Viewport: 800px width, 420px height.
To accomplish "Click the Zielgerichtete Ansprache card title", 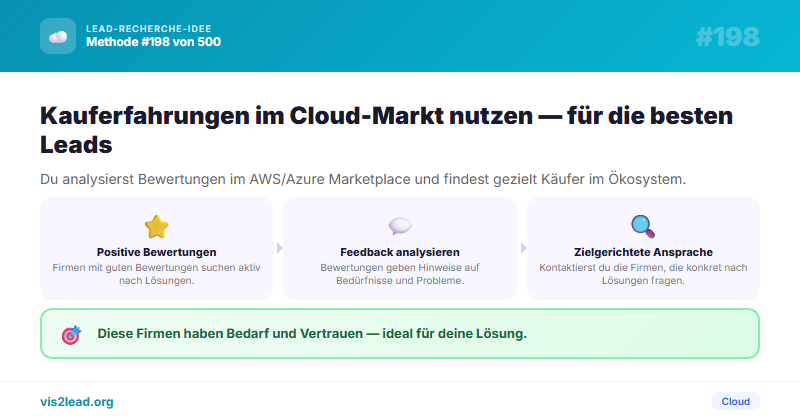I will (643, 252).
